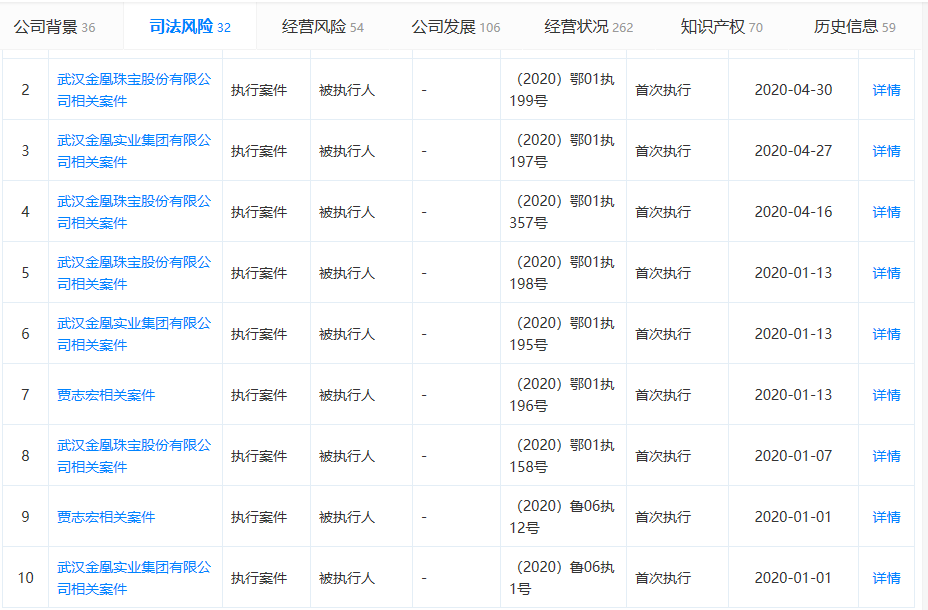Switch to the 知识产权 tab
This screenshot has width=928, height=610.
[721, 27]
